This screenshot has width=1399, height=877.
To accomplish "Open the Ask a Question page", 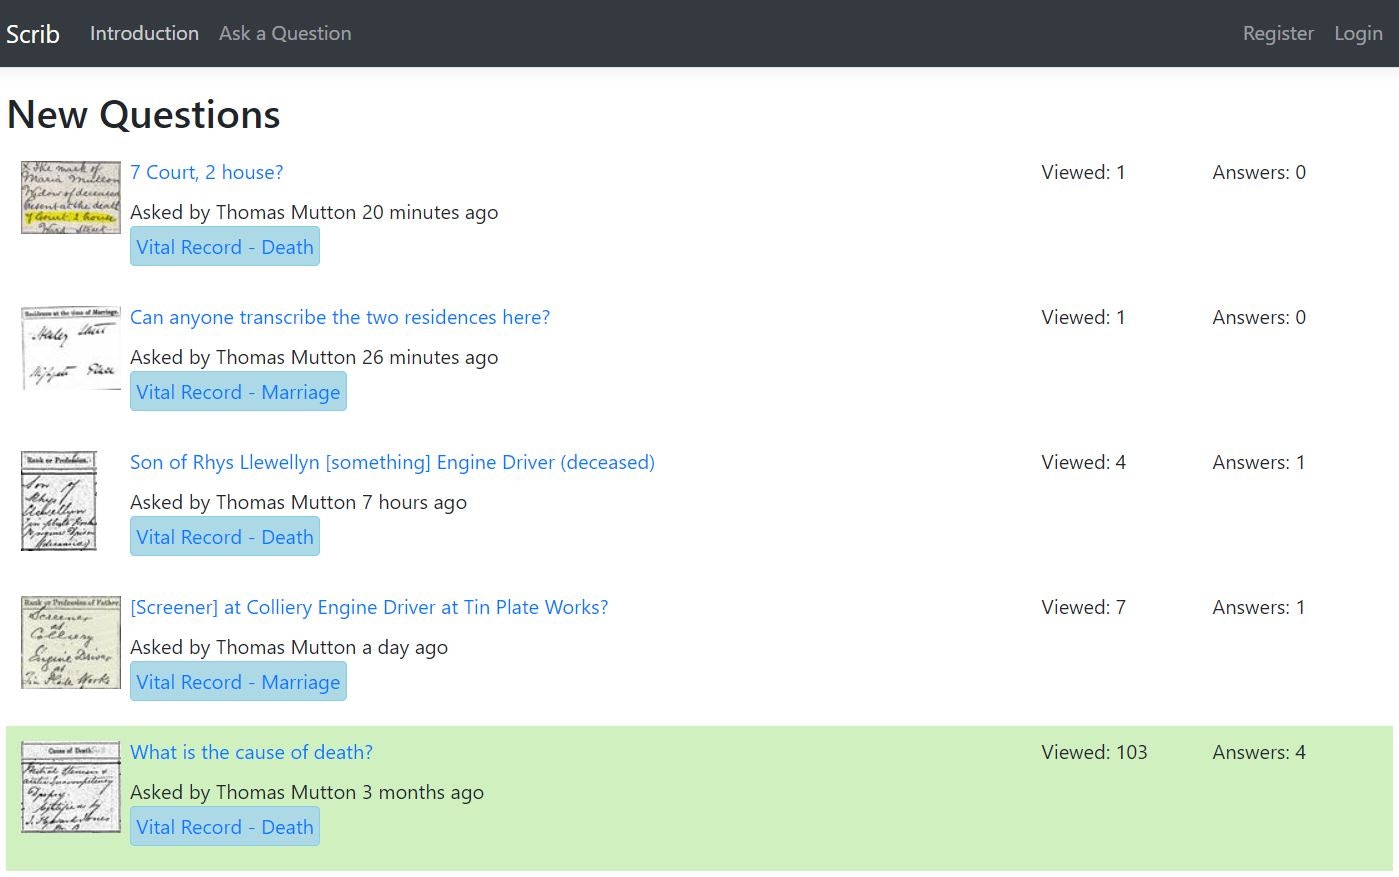I will click(x=285, y=34).
